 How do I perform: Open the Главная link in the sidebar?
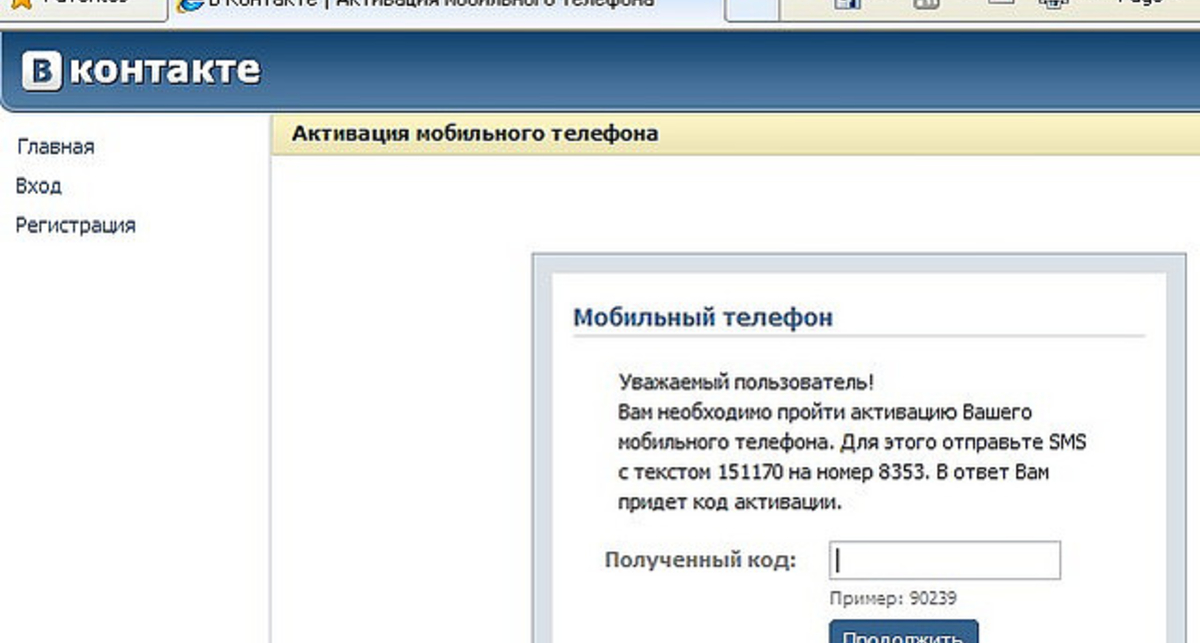[55, 146]
